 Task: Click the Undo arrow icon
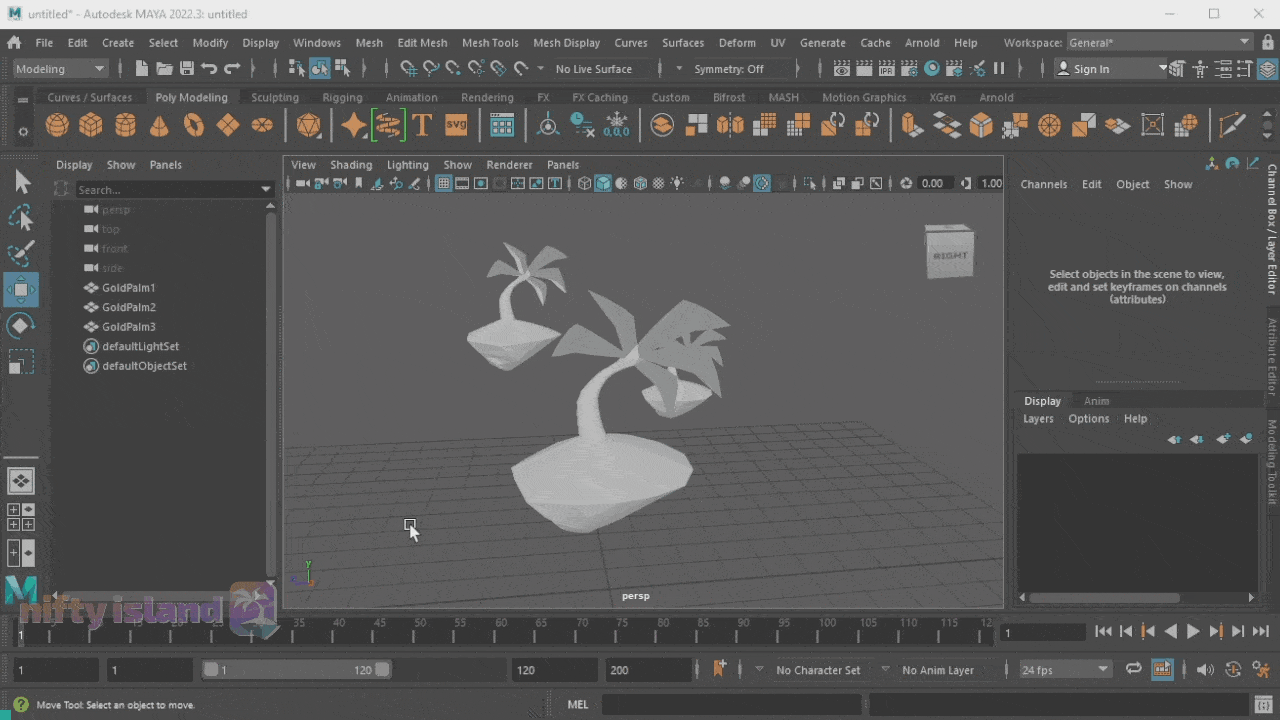tap(209, 69)
